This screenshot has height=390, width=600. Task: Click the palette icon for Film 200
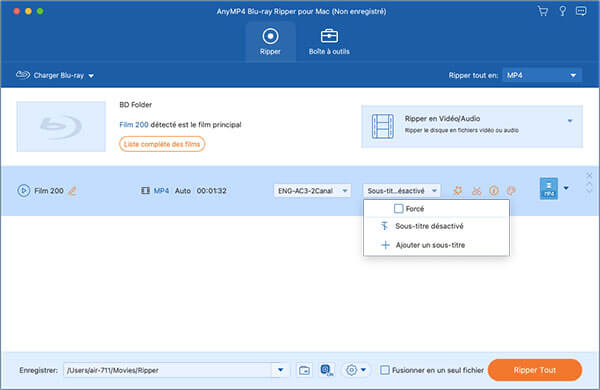pyautogui.click(x=511, y=191)
